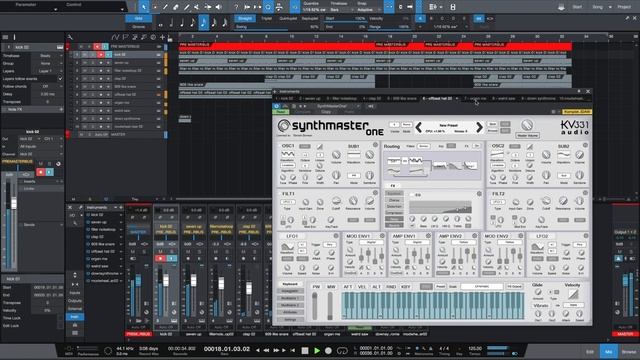This screenshot has width=640, height=360.
Task: Select the Range tool in the toolbar
Action: (155, 7)
